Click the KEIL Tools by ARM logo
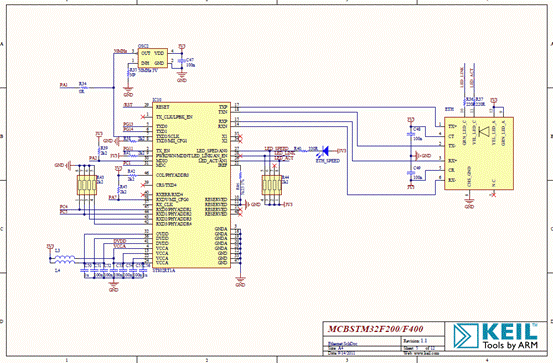Image resolution: width=553 pixels, height=363 pixels. pos(496,336)
